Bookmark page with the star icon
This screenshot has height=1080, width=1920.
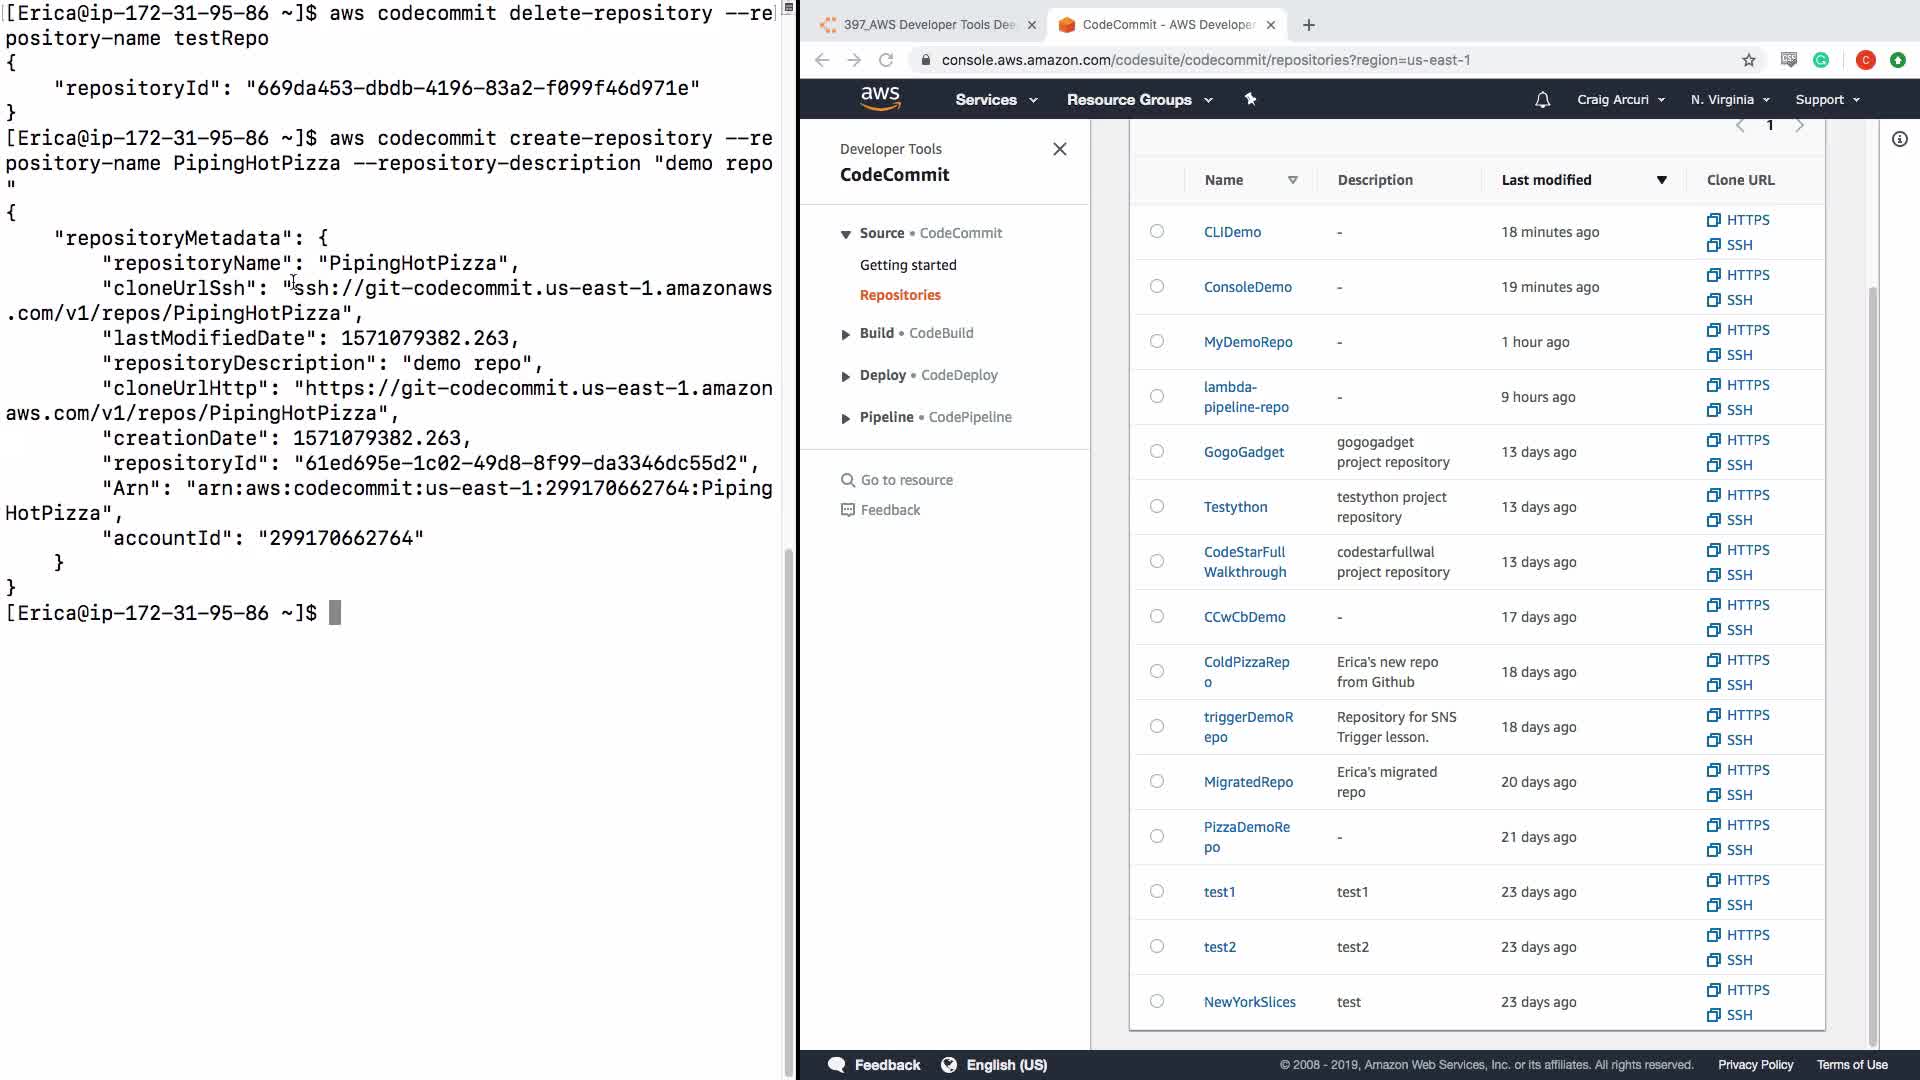(1749, 60)
